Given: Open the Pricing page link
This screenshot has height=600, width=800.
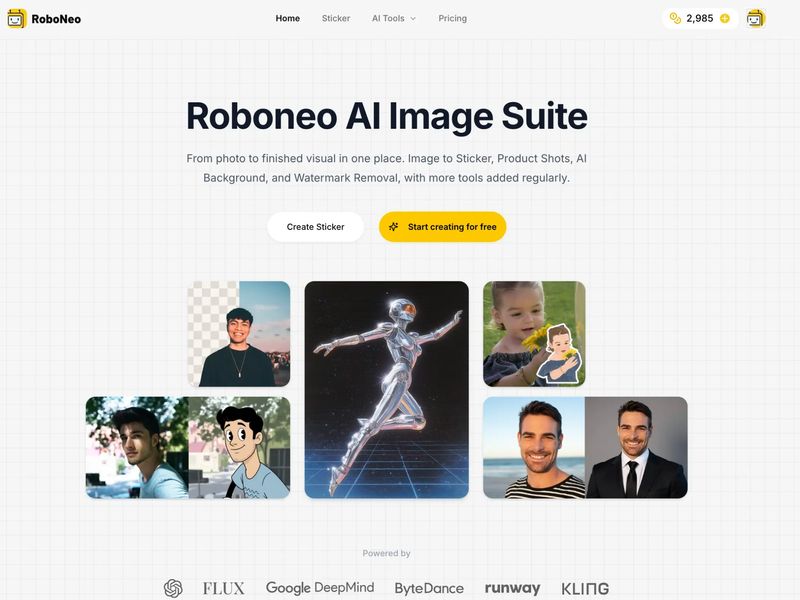Looking at the screenshot, I should click(452, 18).
